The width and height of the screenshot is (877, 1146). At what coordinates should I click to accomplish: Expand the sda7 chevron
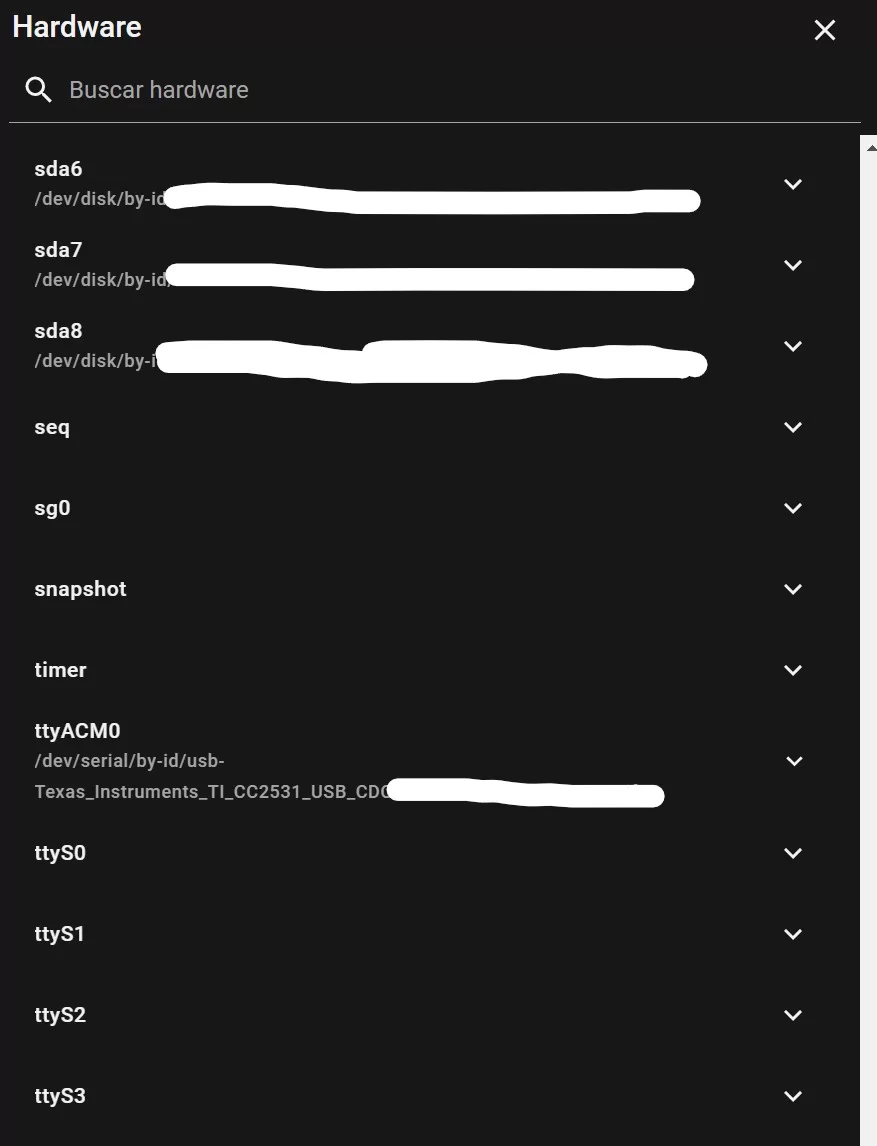coord(793,265)
